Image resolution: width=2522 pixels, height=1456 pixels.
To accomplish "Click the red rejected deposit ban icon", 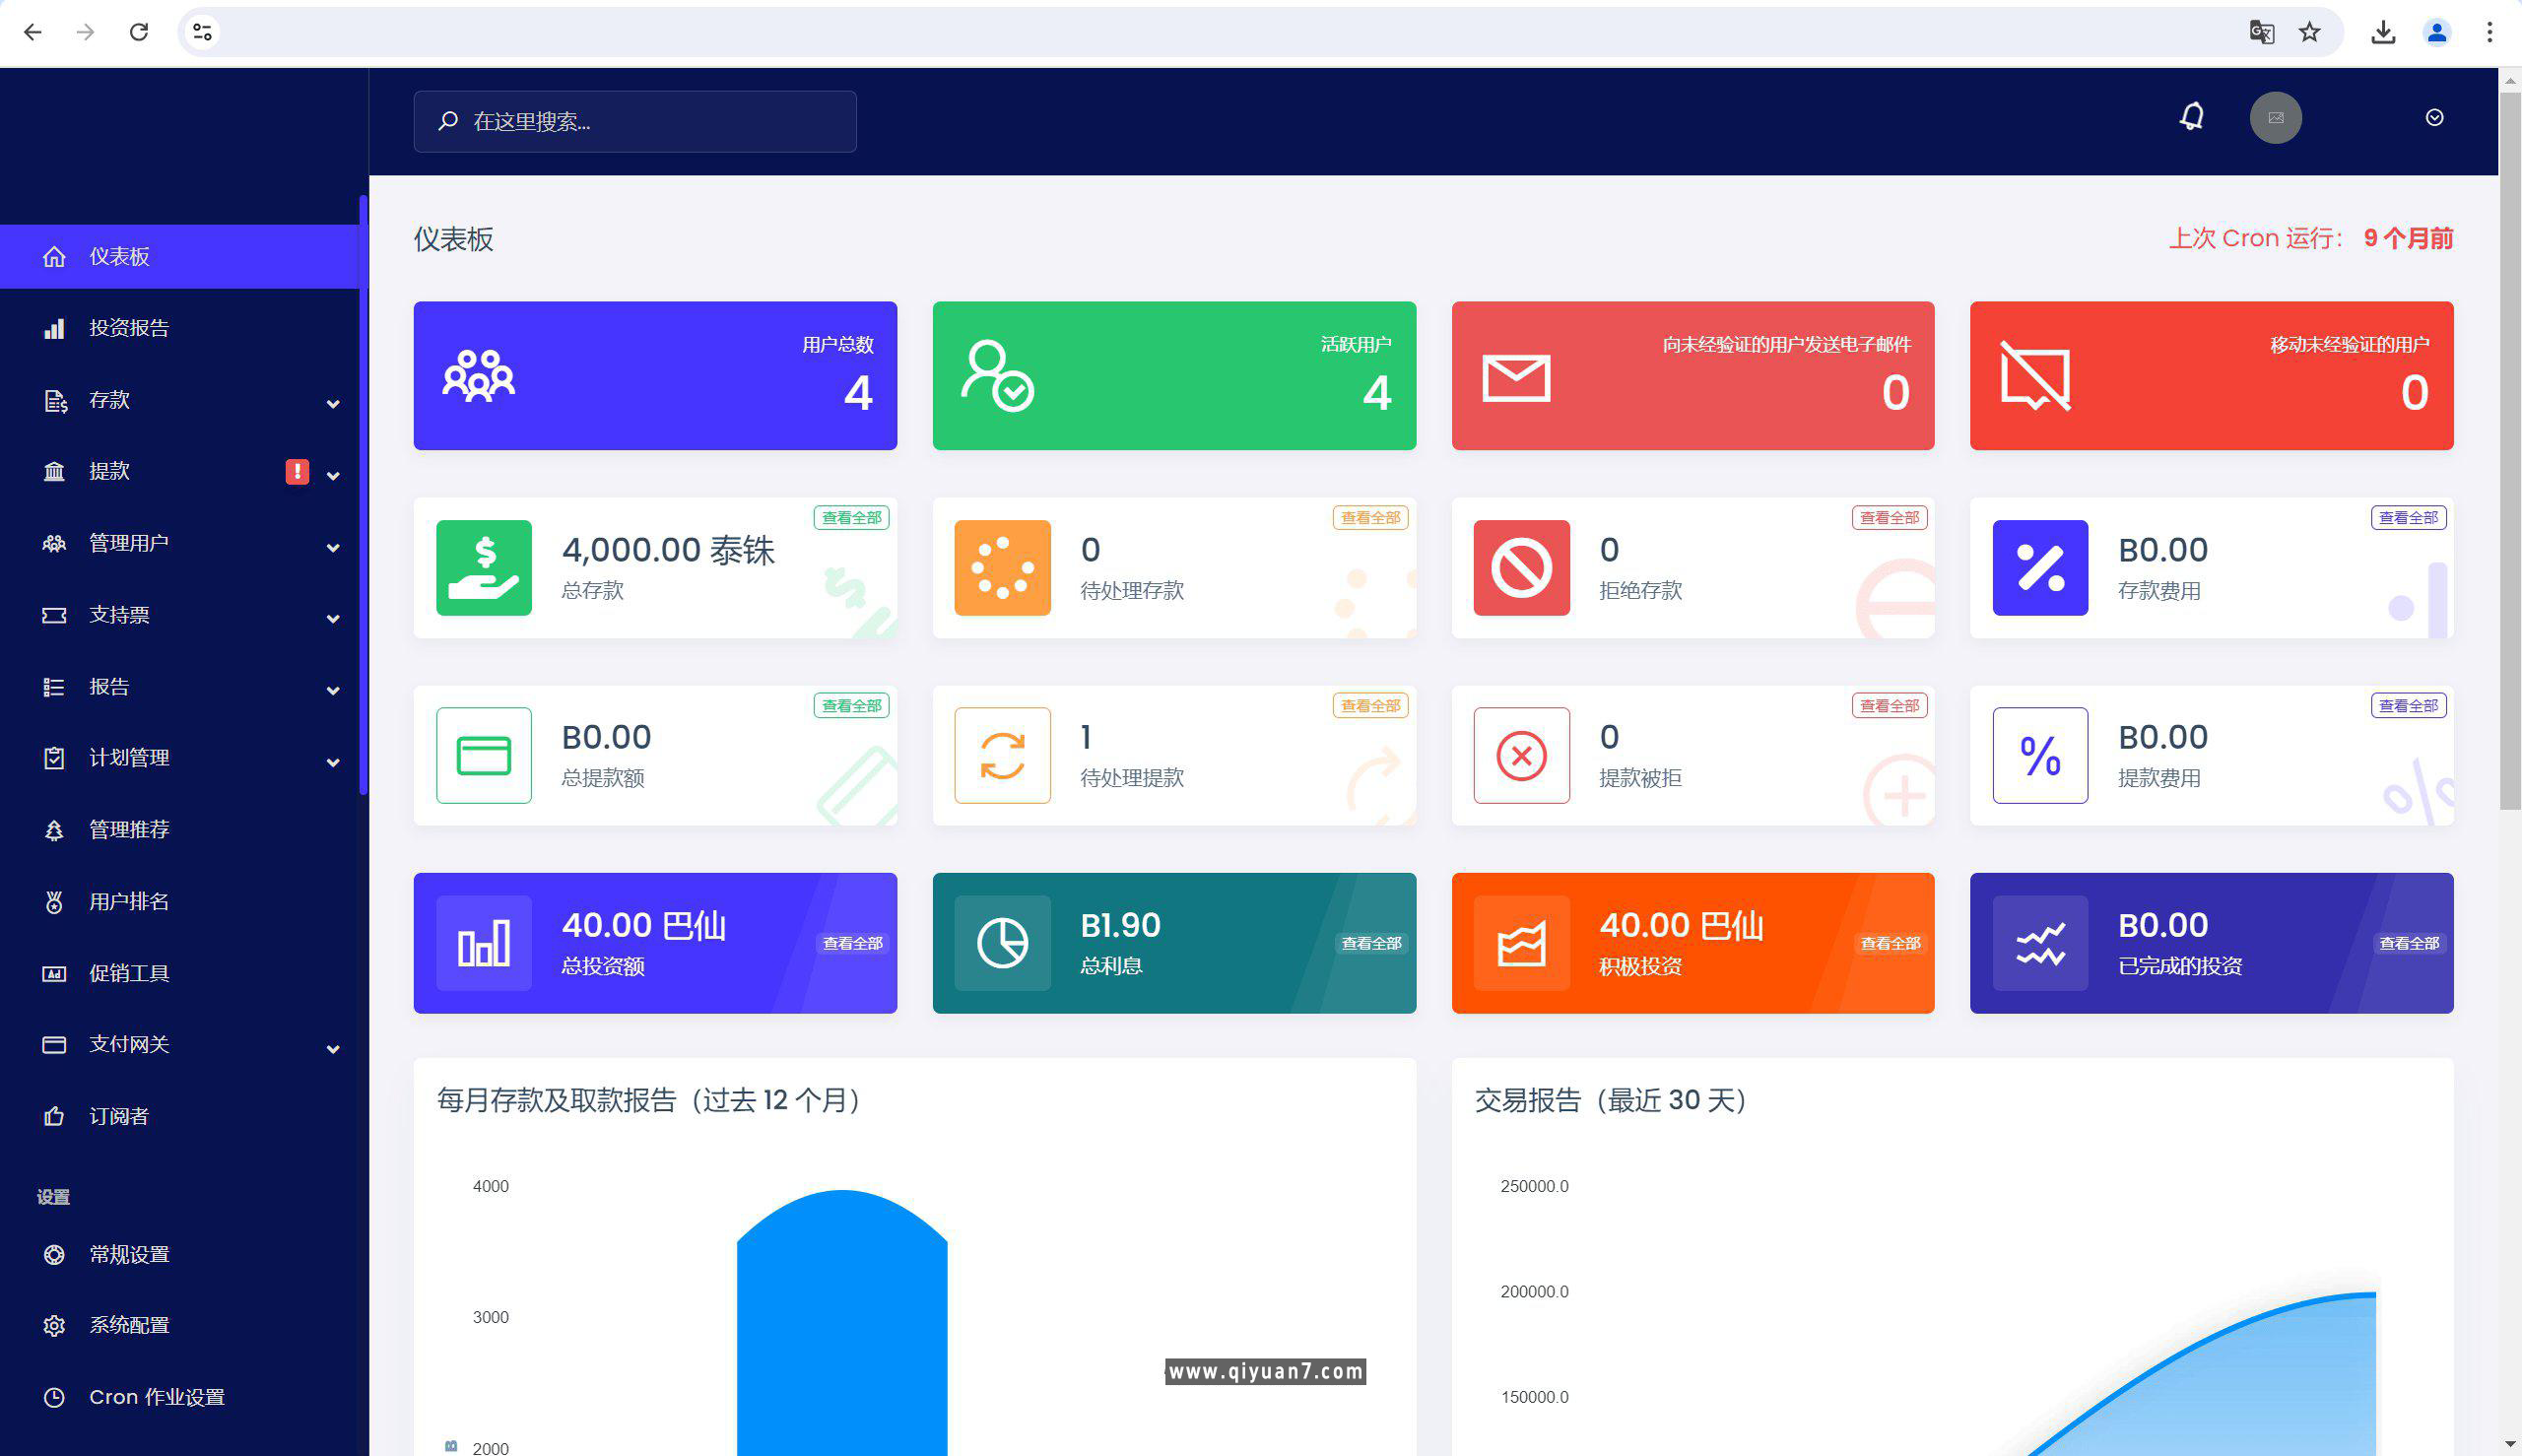I will 1521,568.
